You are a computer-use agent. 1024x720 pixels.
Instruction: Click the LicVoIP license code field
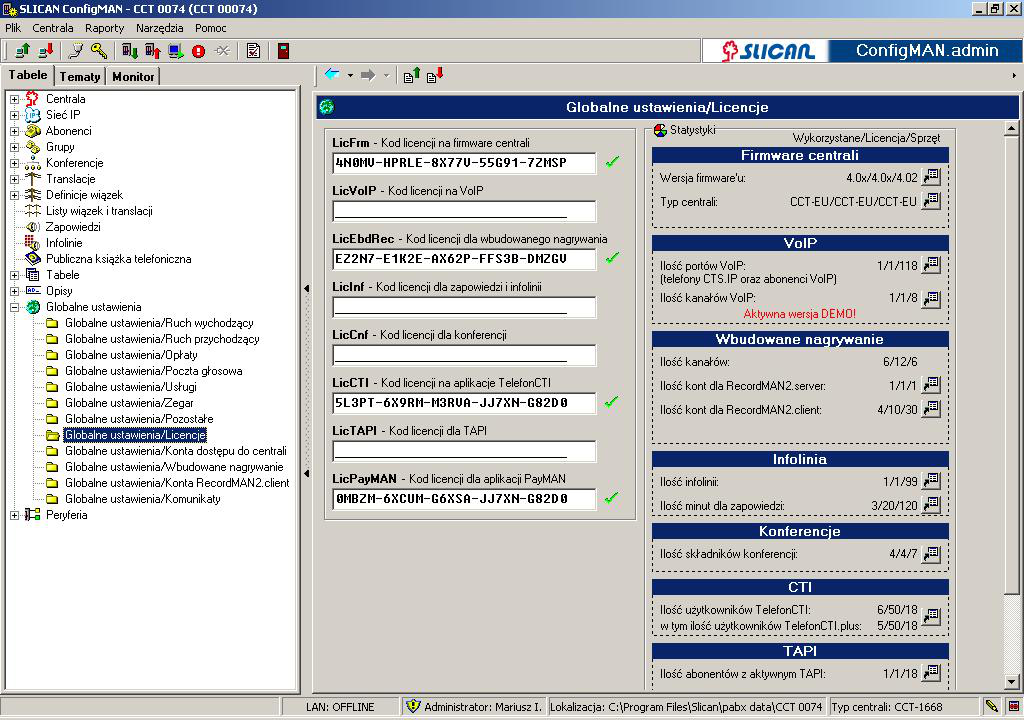[x=464, y=211]
